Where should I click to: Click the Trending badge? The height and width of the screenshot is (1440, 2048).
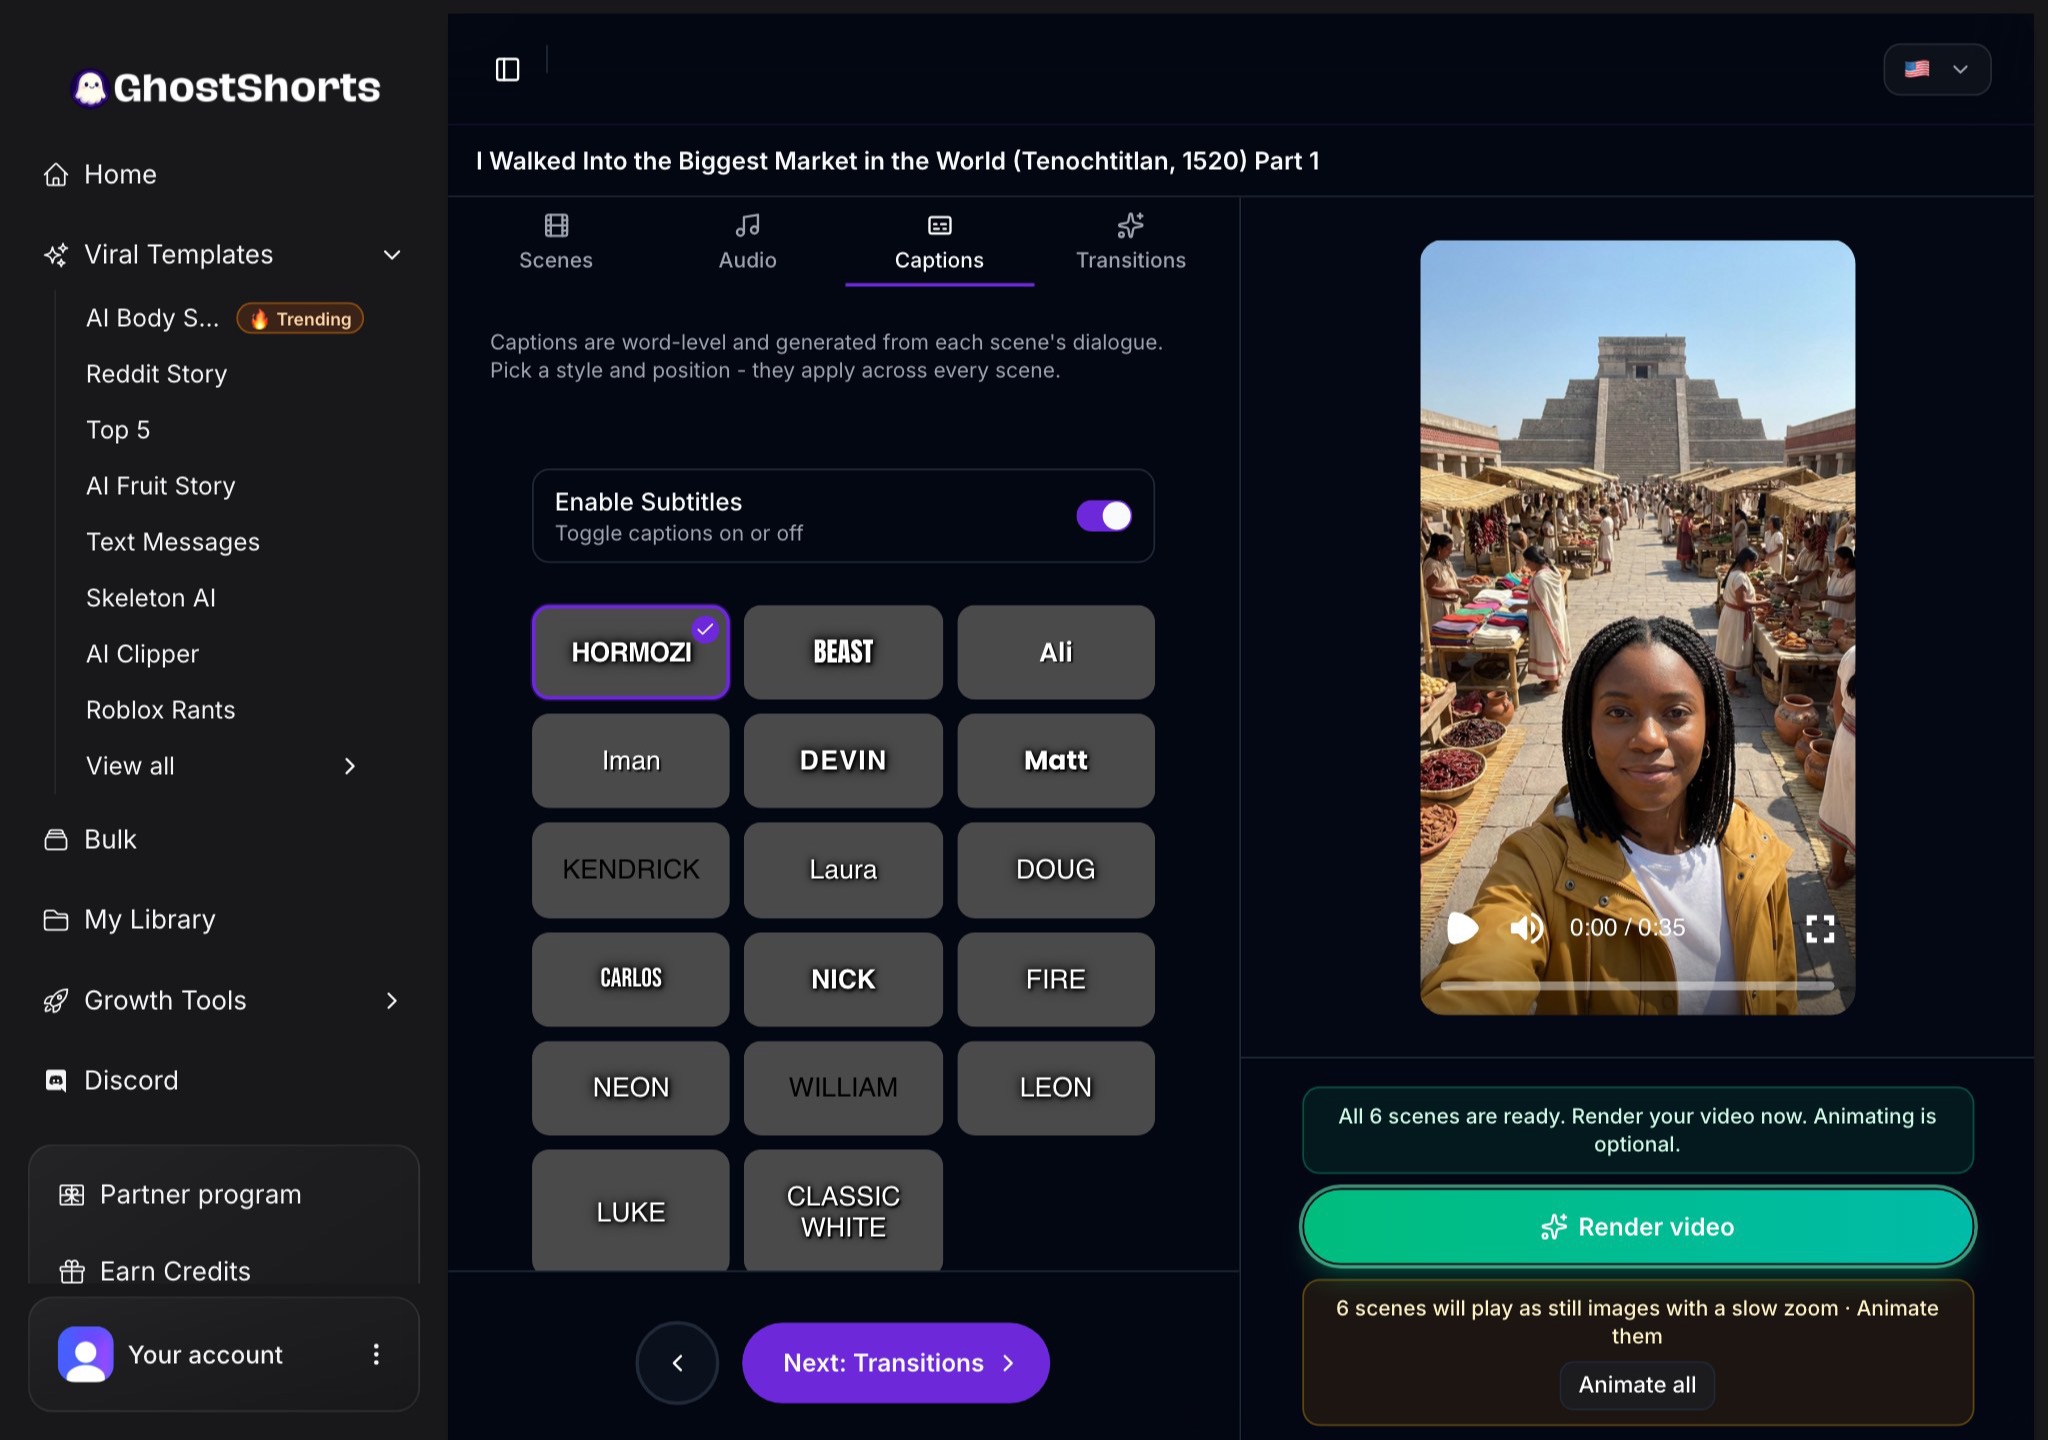click(300, 318)
